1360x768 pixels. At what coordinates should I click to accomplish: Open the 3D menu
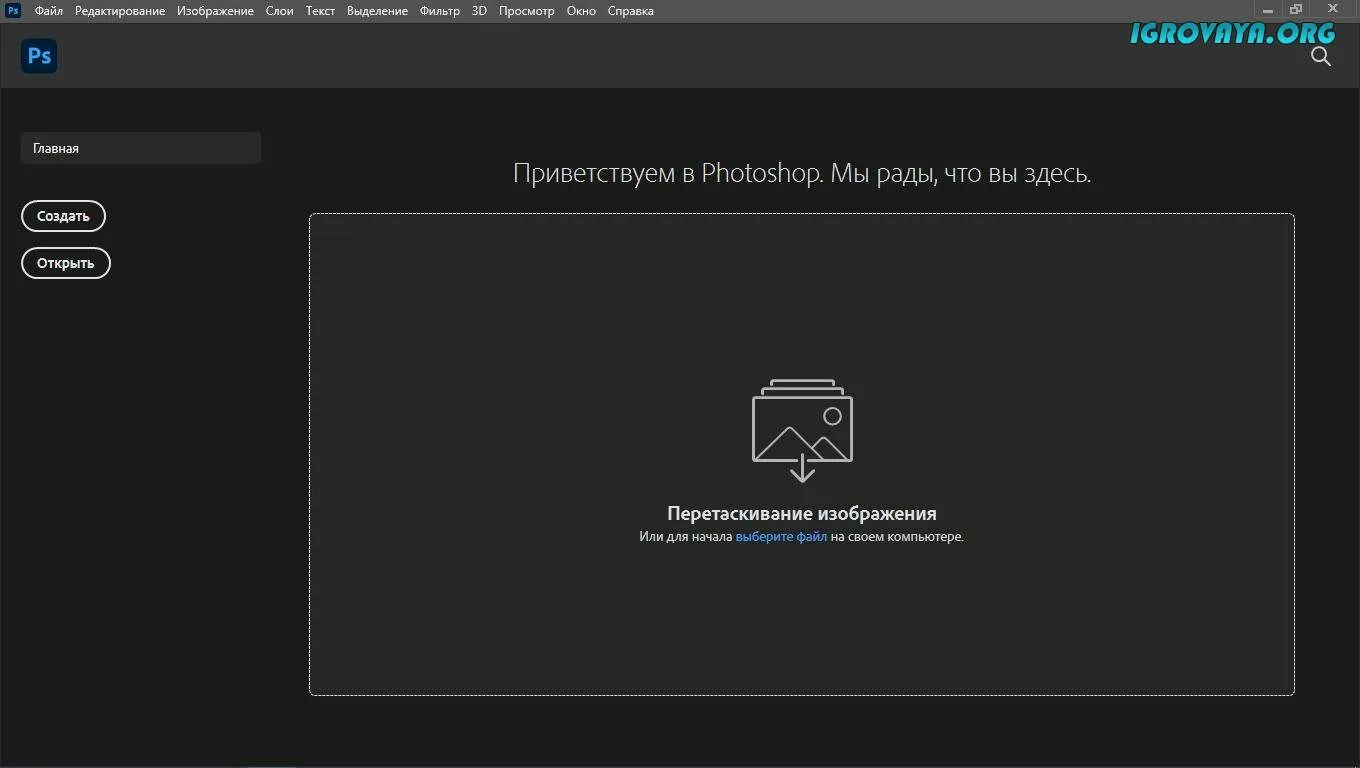tap(479, 11)
